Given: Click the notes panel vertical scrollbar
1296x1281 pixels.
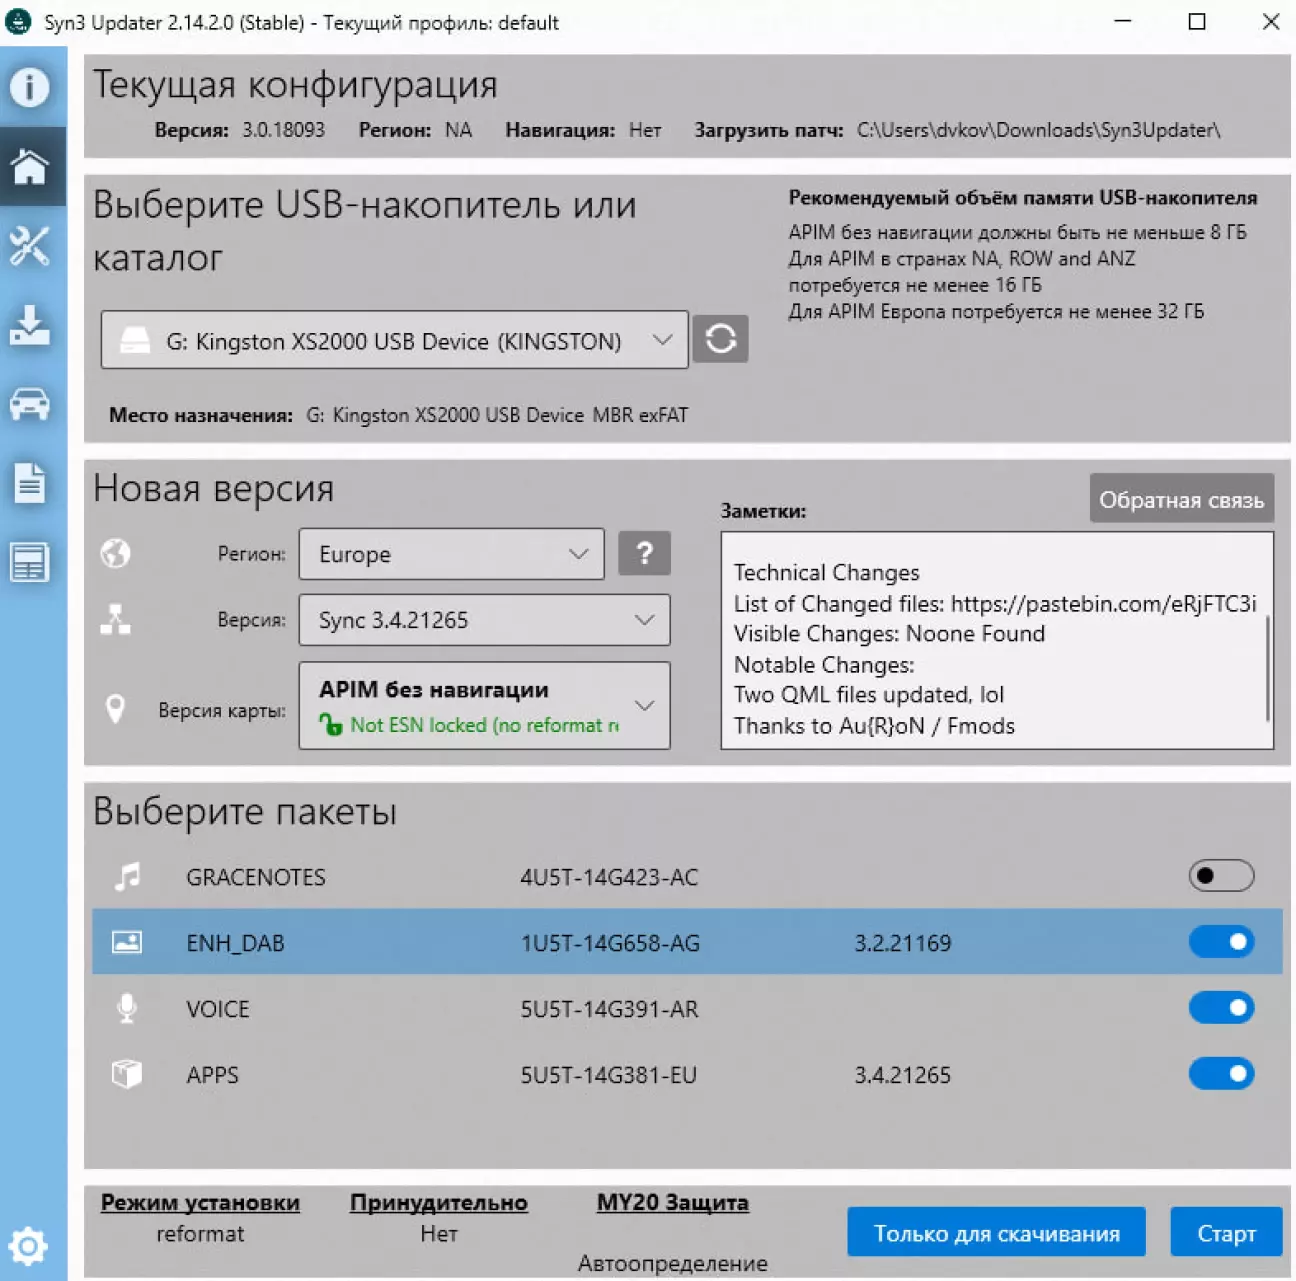Looking at the screenshot, I should coord(1267,668).
